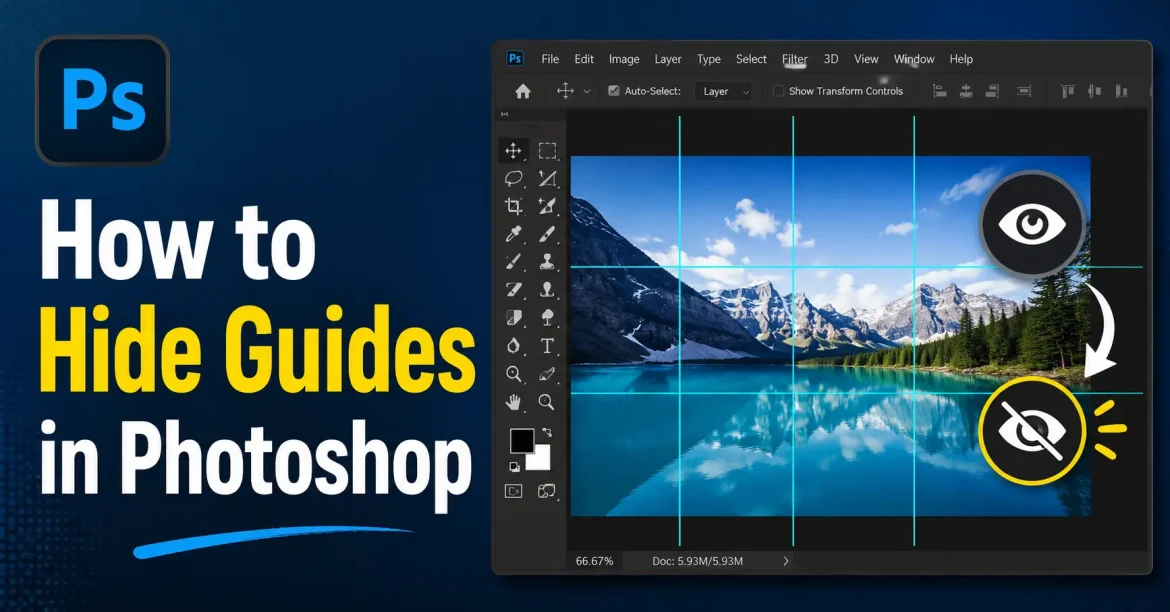Click the Doc: 5.93M/5.93M status text
The width and height of the screenshot is (1170, 612).
tap(698, 561)
